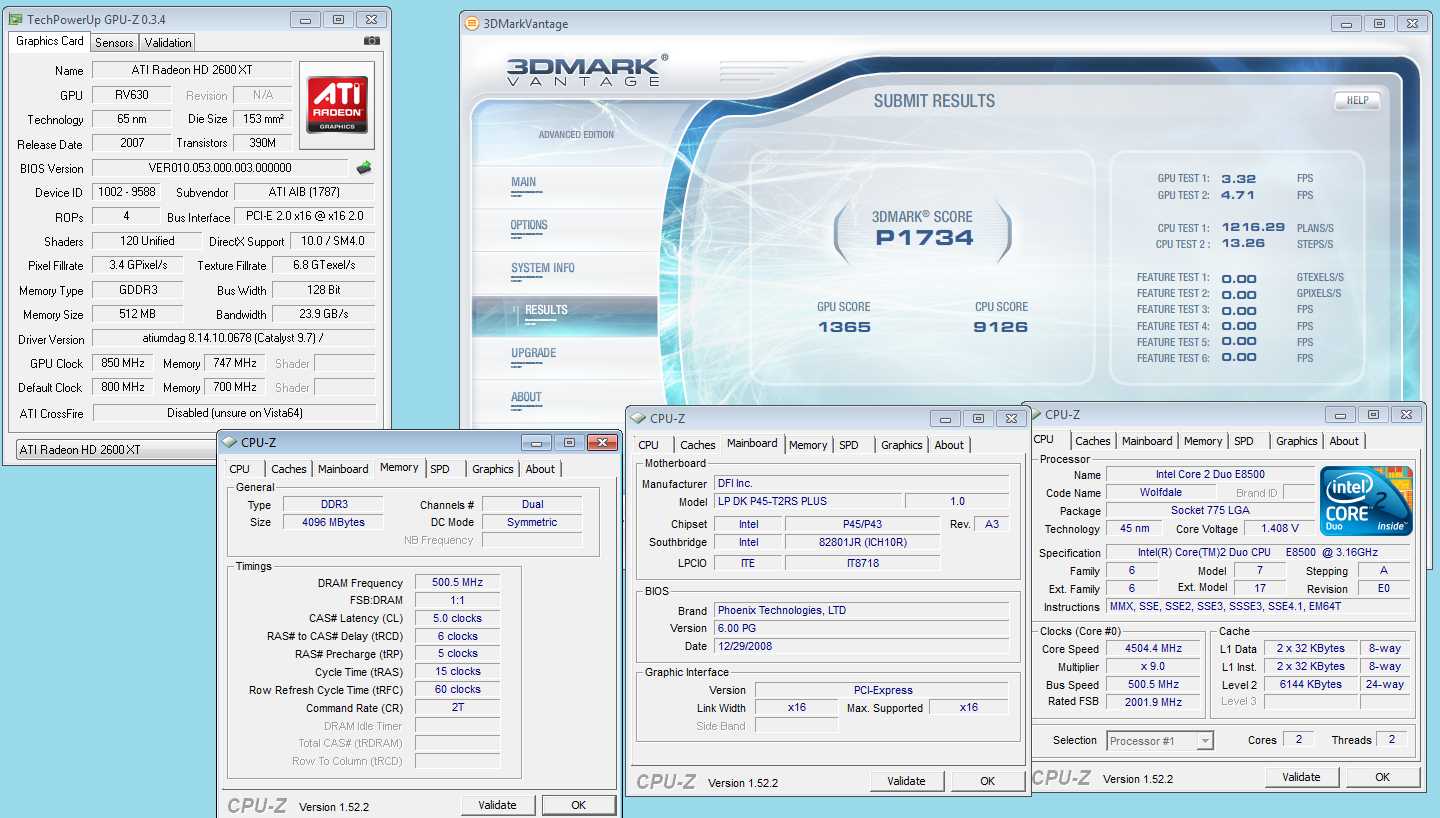
Task: Click Validate in CPU-Z Mainboard window
Action: point(906,781)
